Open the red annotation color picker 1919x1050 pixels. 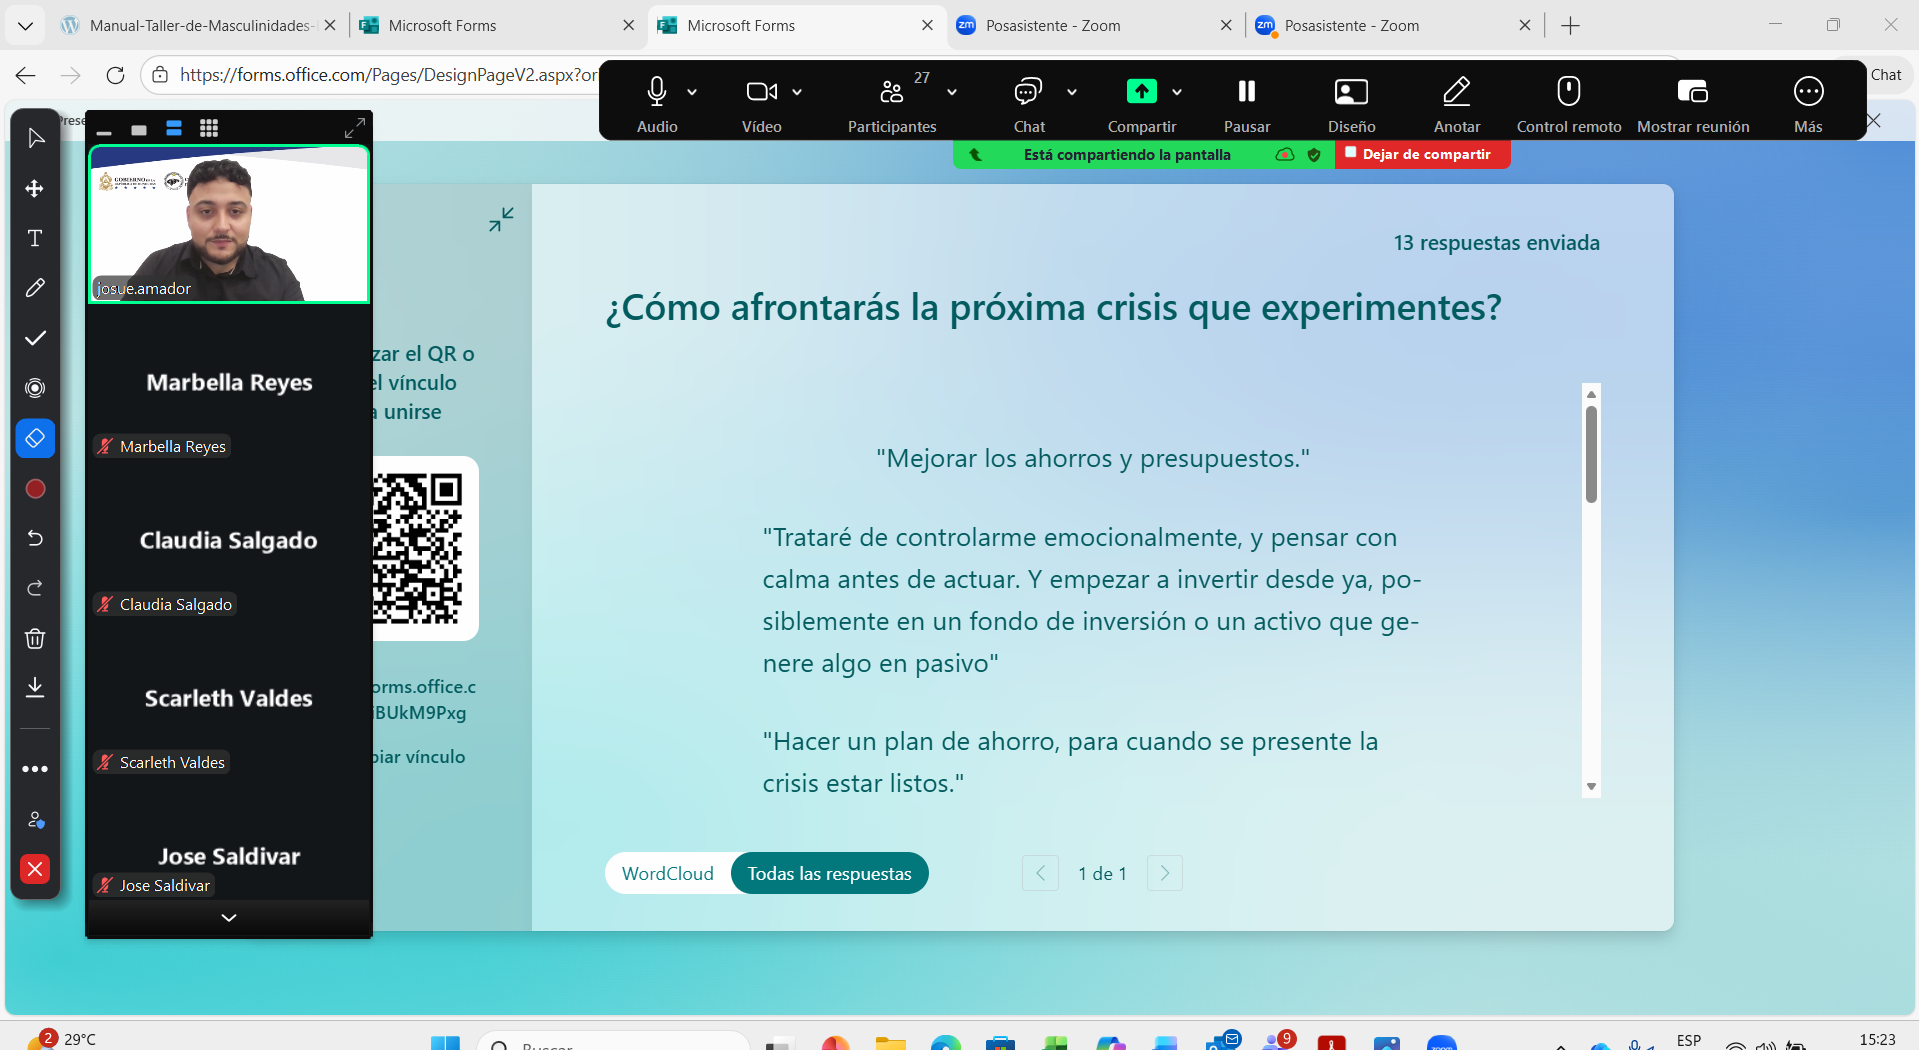coord(35,488)
